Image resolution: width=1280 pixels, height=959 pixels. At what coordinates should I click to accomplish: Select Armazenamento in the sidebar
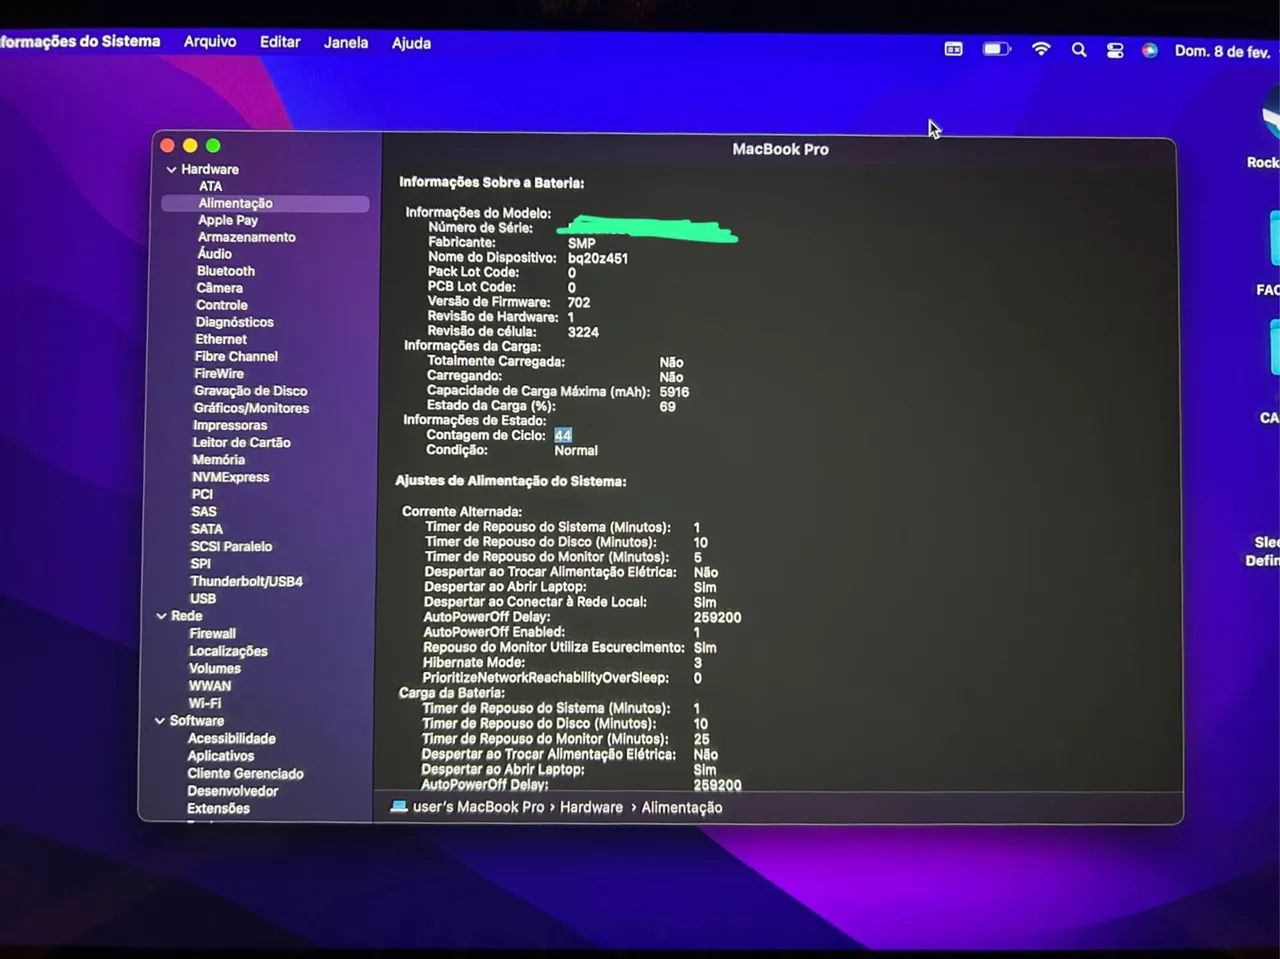point(246,237)
